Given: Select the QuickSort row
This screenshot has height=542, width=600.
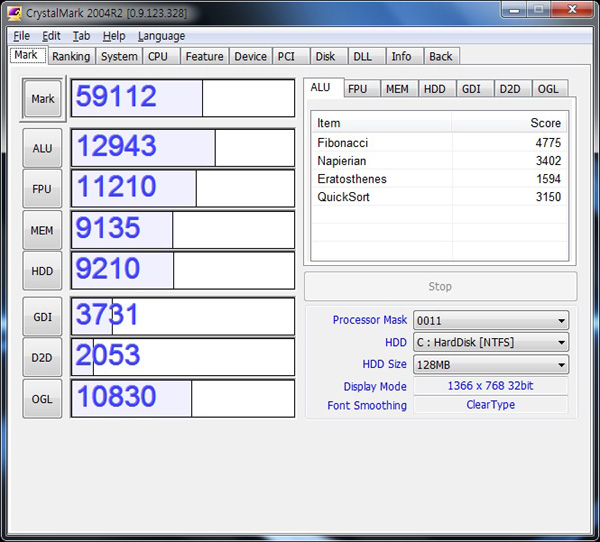Looking at the screenshot, I should pos(439,197).
